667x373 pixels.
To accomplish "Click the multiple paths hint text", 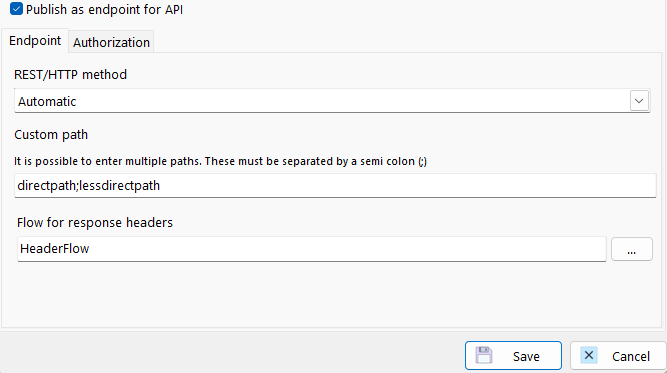I will point(220,161).
